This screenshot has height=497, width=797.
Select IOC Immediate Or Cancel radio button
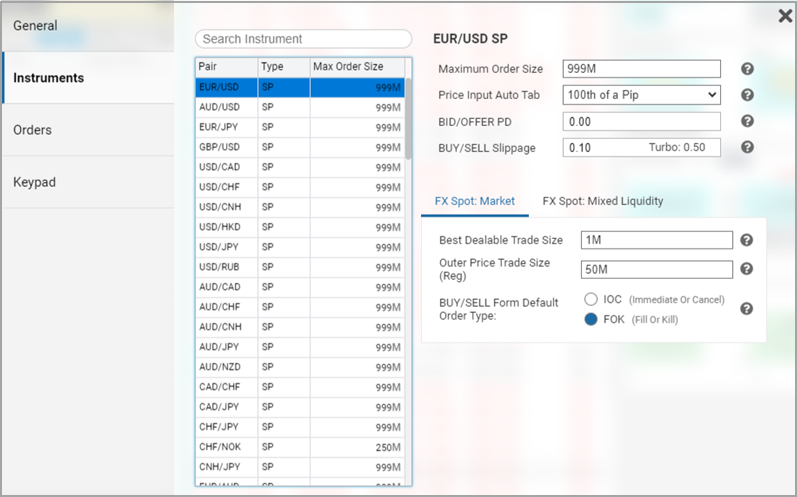[x=590, y=299]
